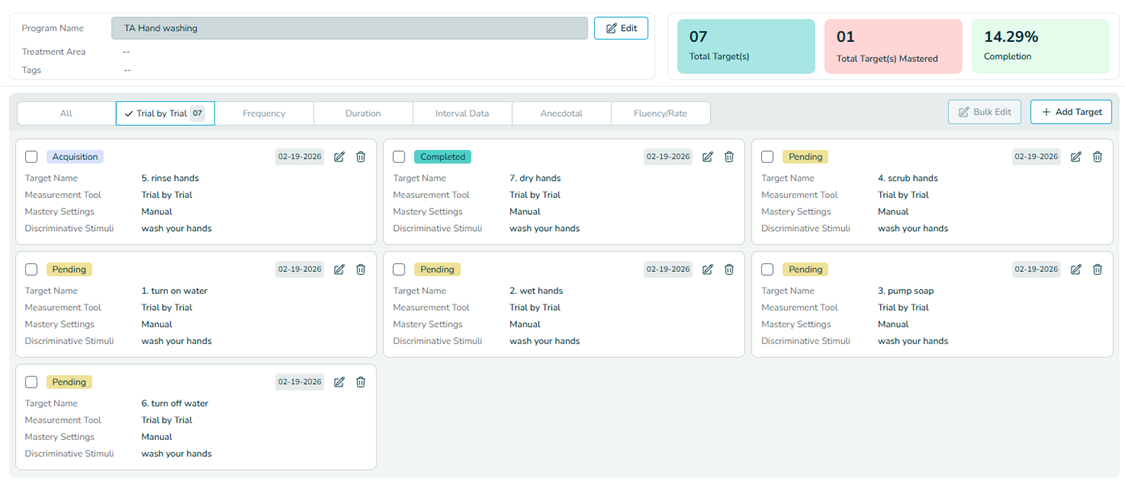Delete the dry hands target using trash icon
Image resolution: width=1125 pixels, height=484 pixels.
point(729,157)
